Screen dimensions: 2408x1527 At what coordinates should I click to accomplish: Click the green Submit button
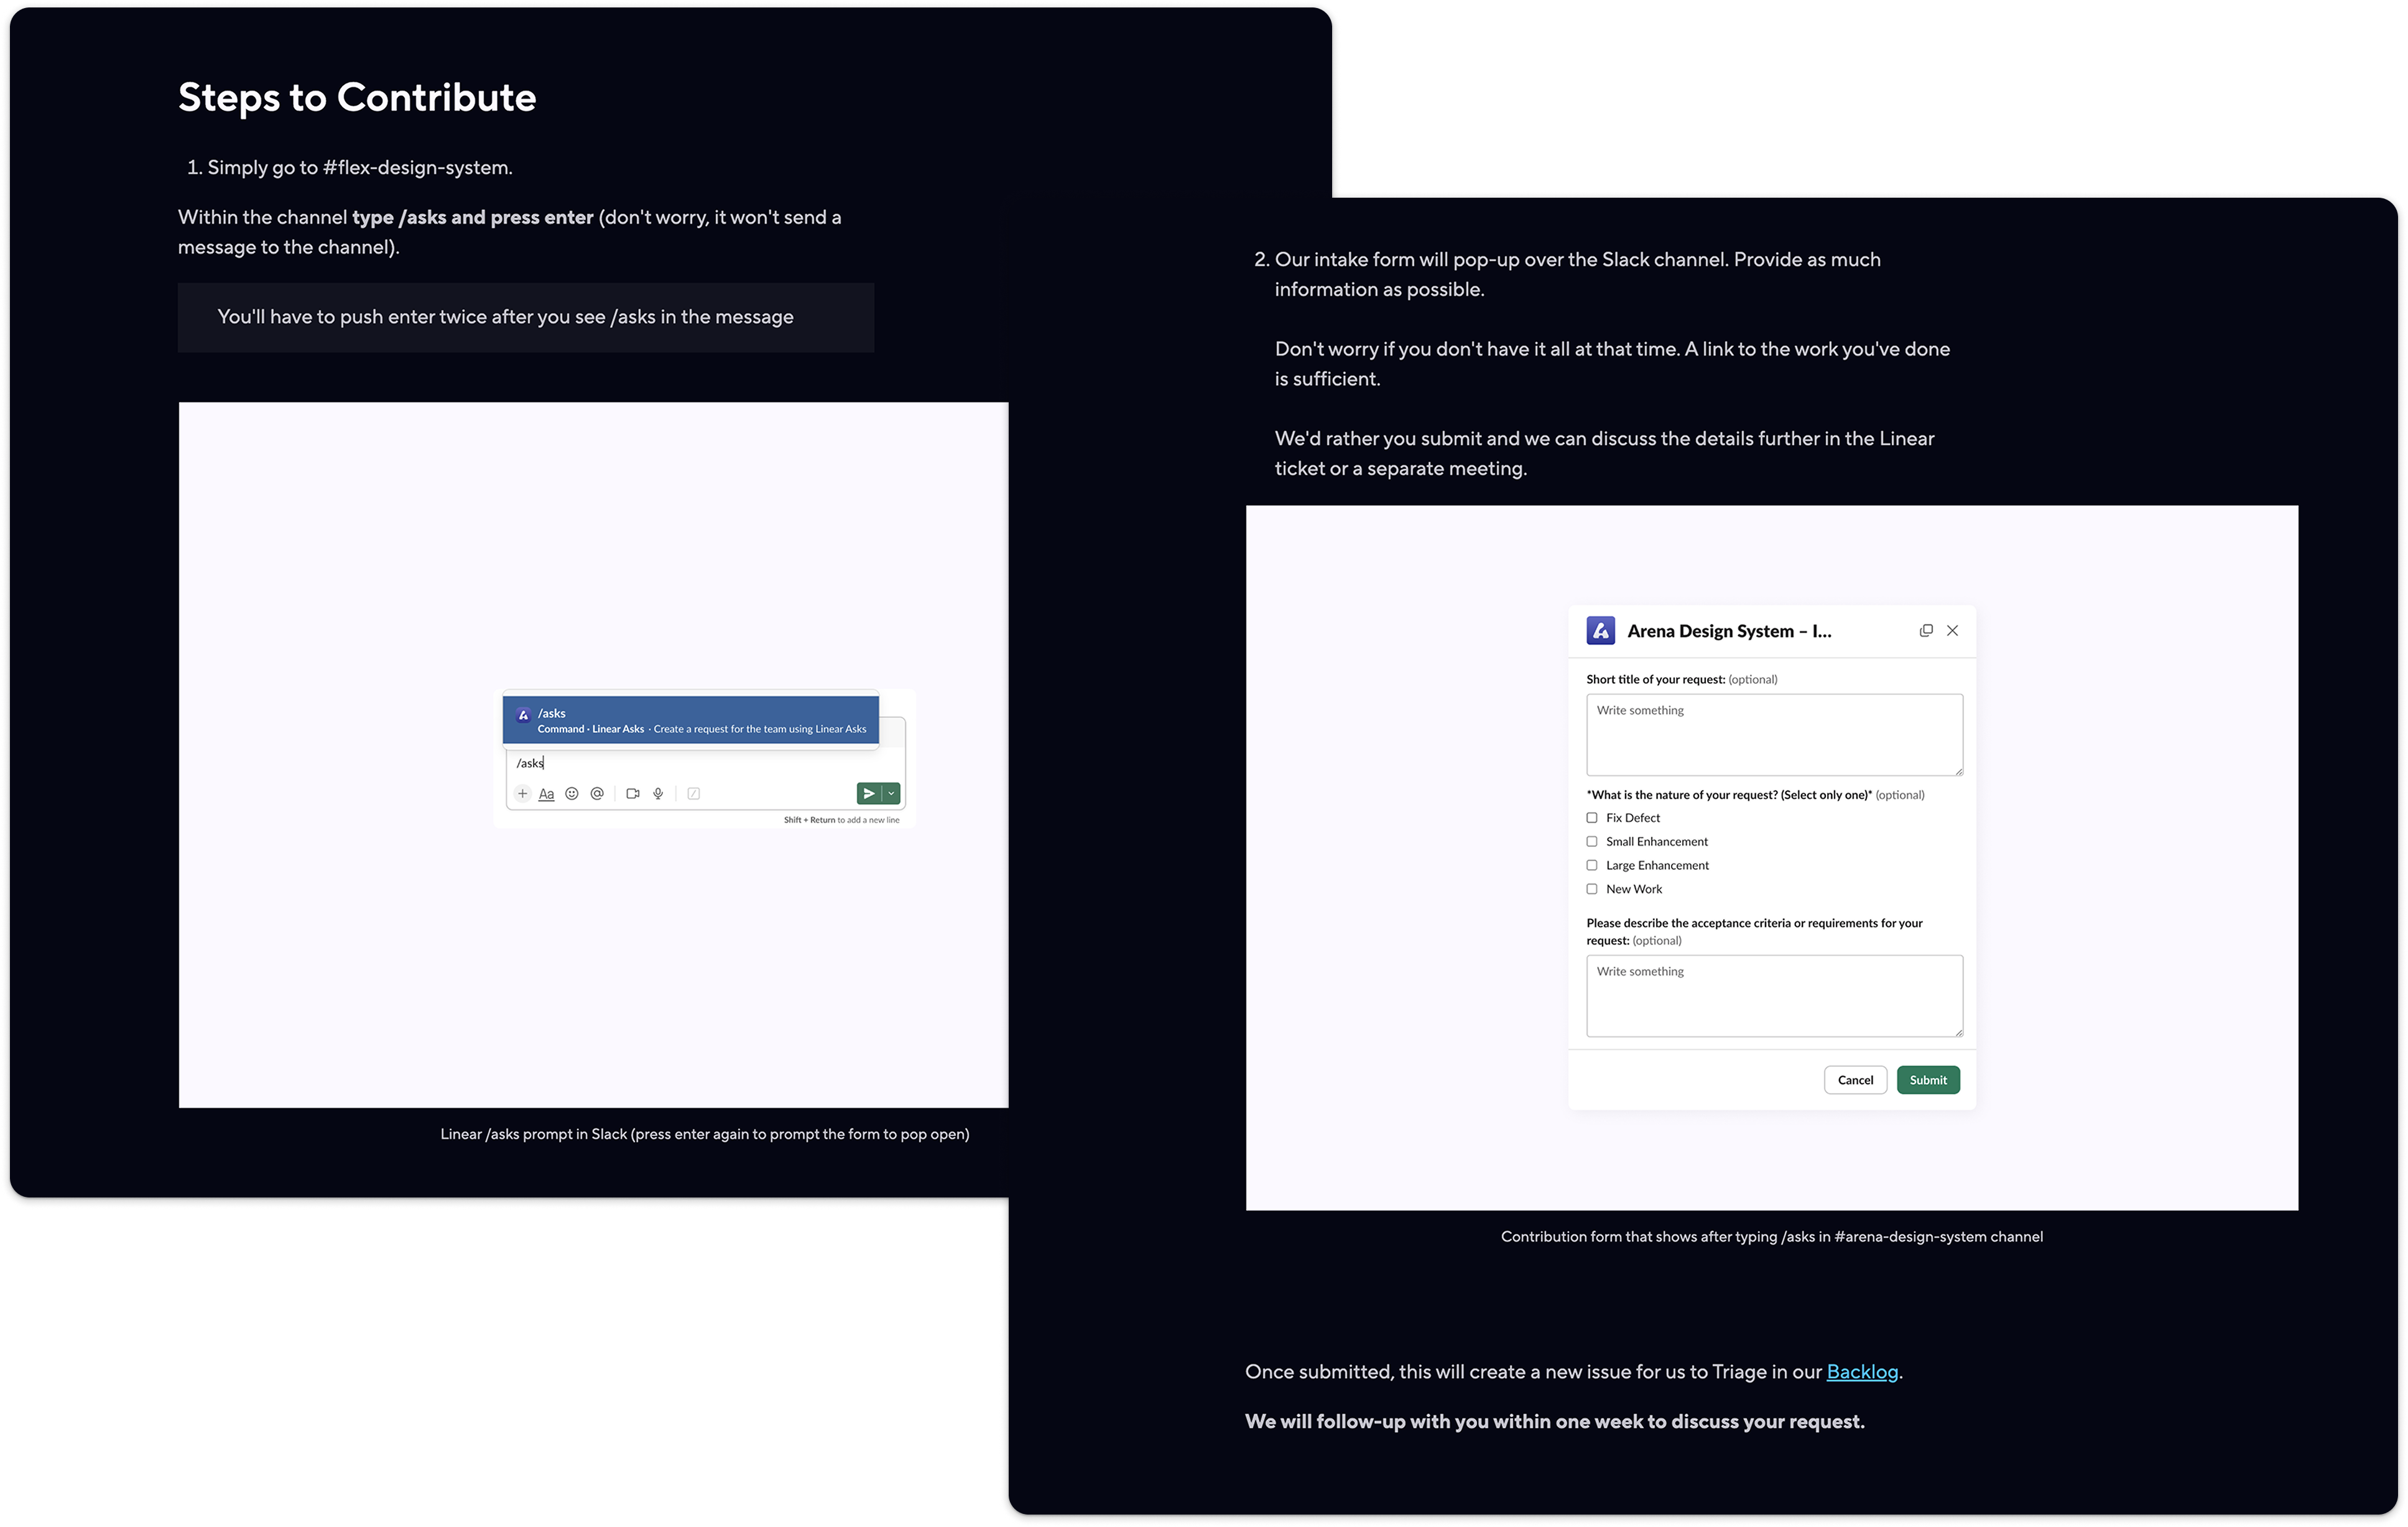tap(1928, 1081)
